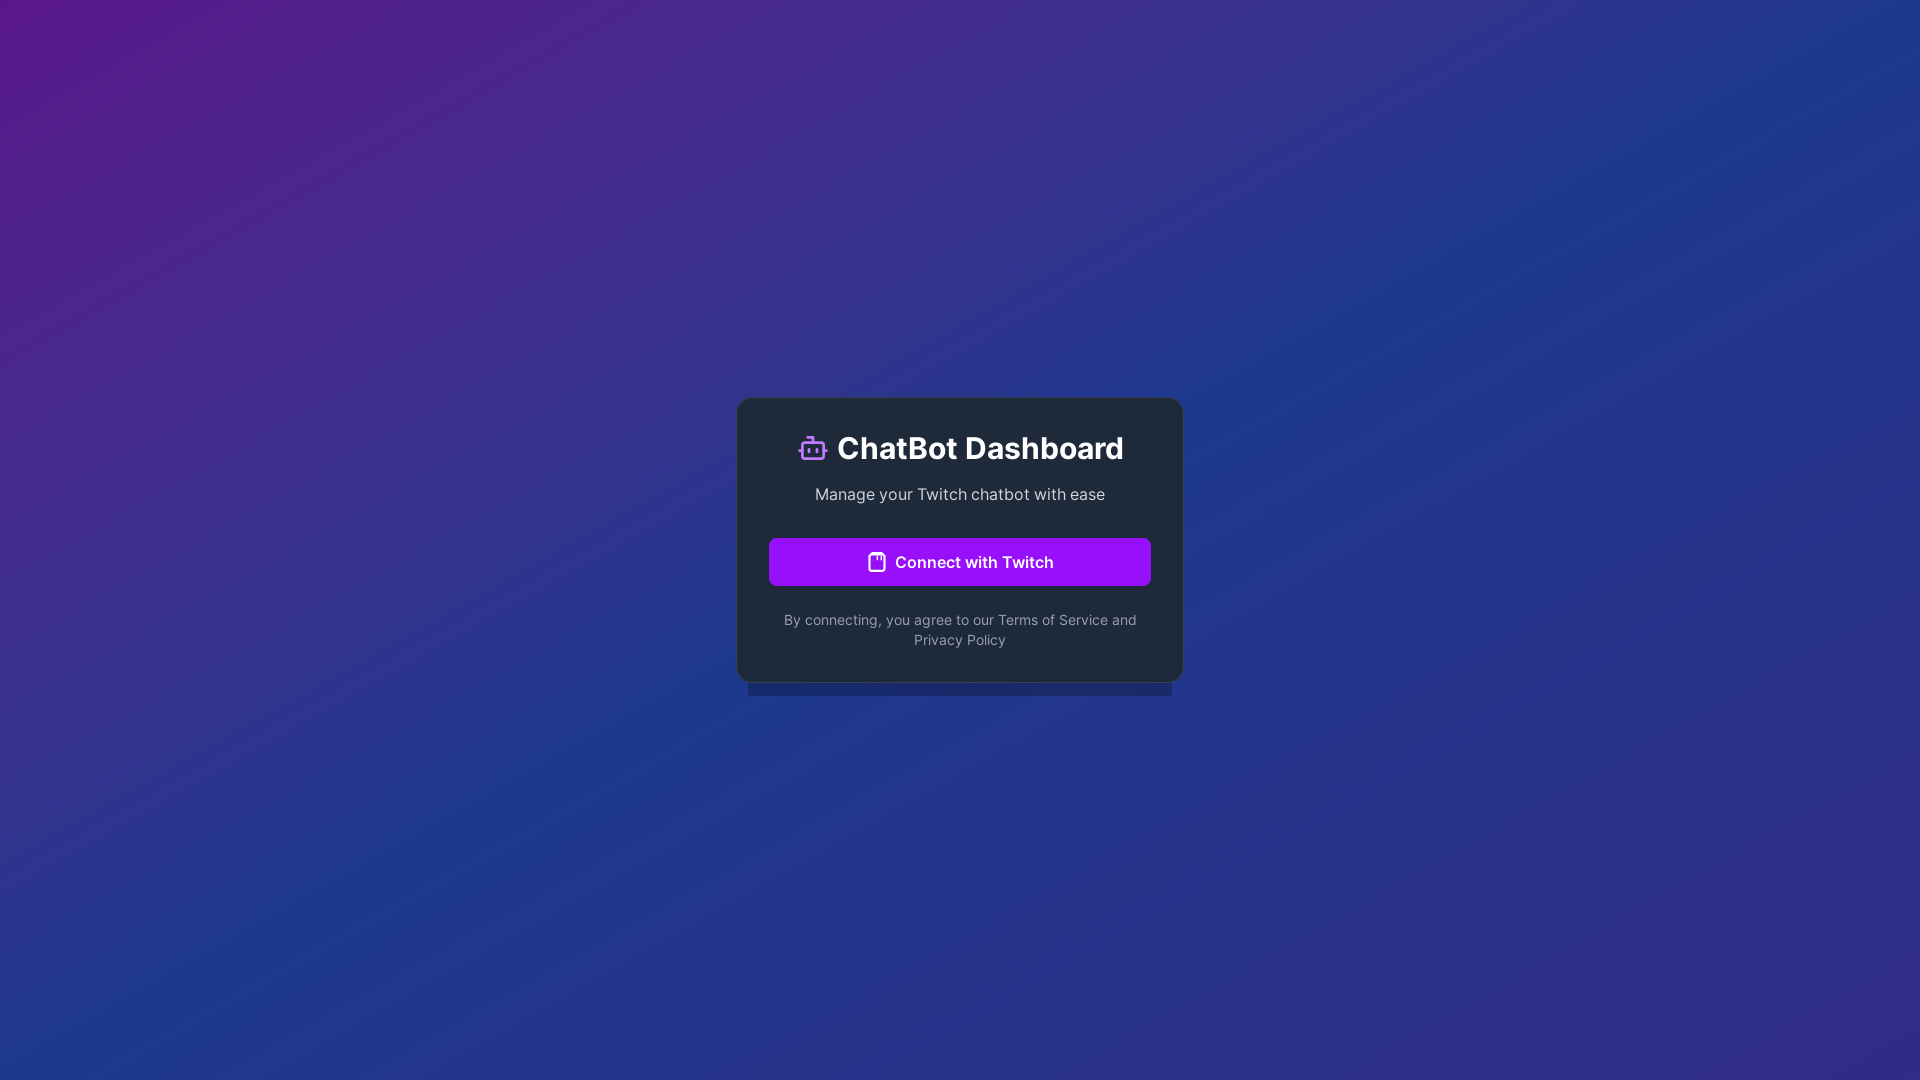The width and height of the screenshot is (1920, 1080).
Task: Click the Terms of Service agreement text
Action: (x=960, y=630)
